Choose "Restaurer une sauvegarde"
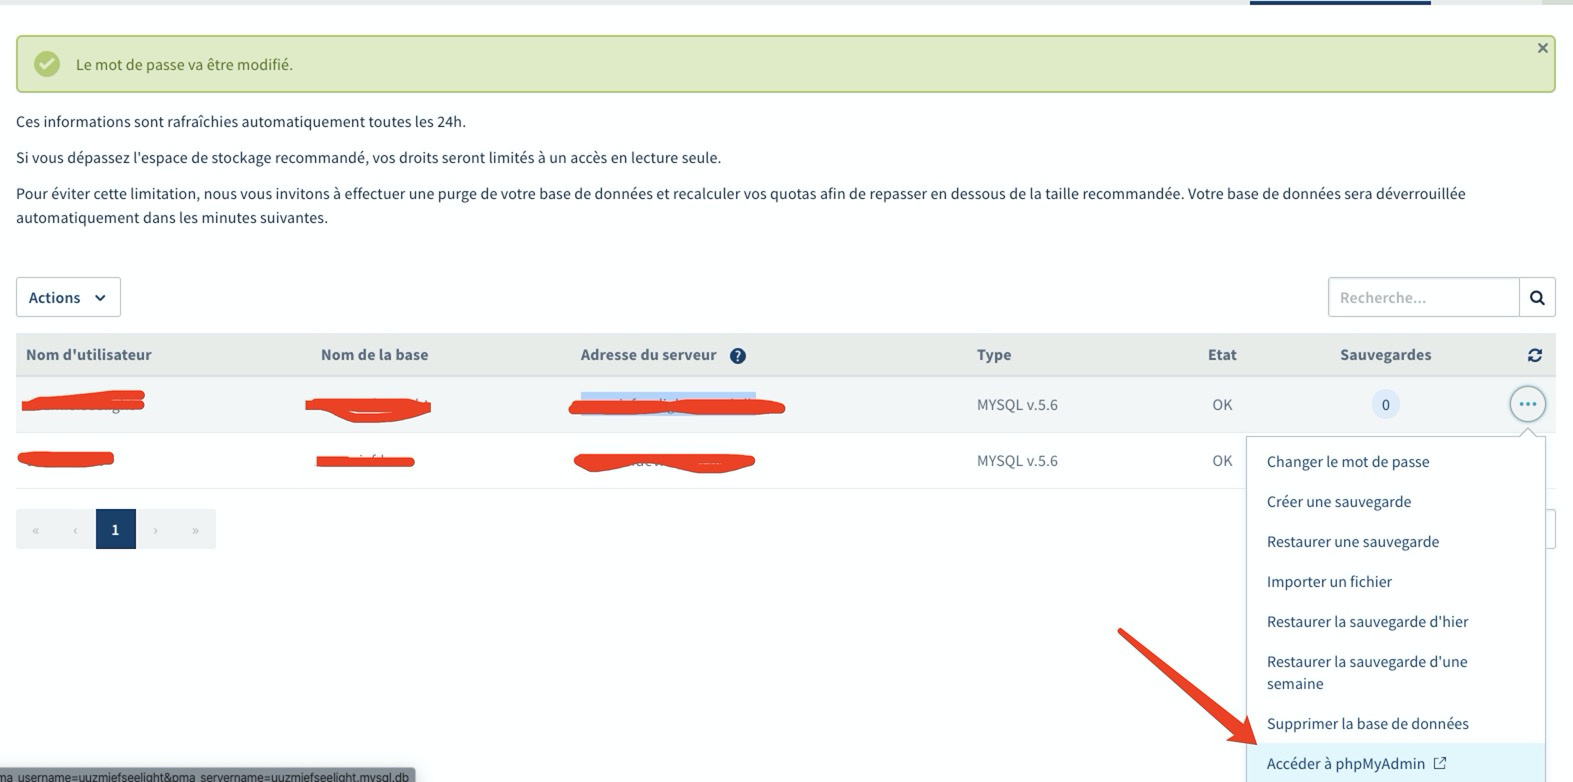Screen dimensions: 1573x782 (1352, 542)
